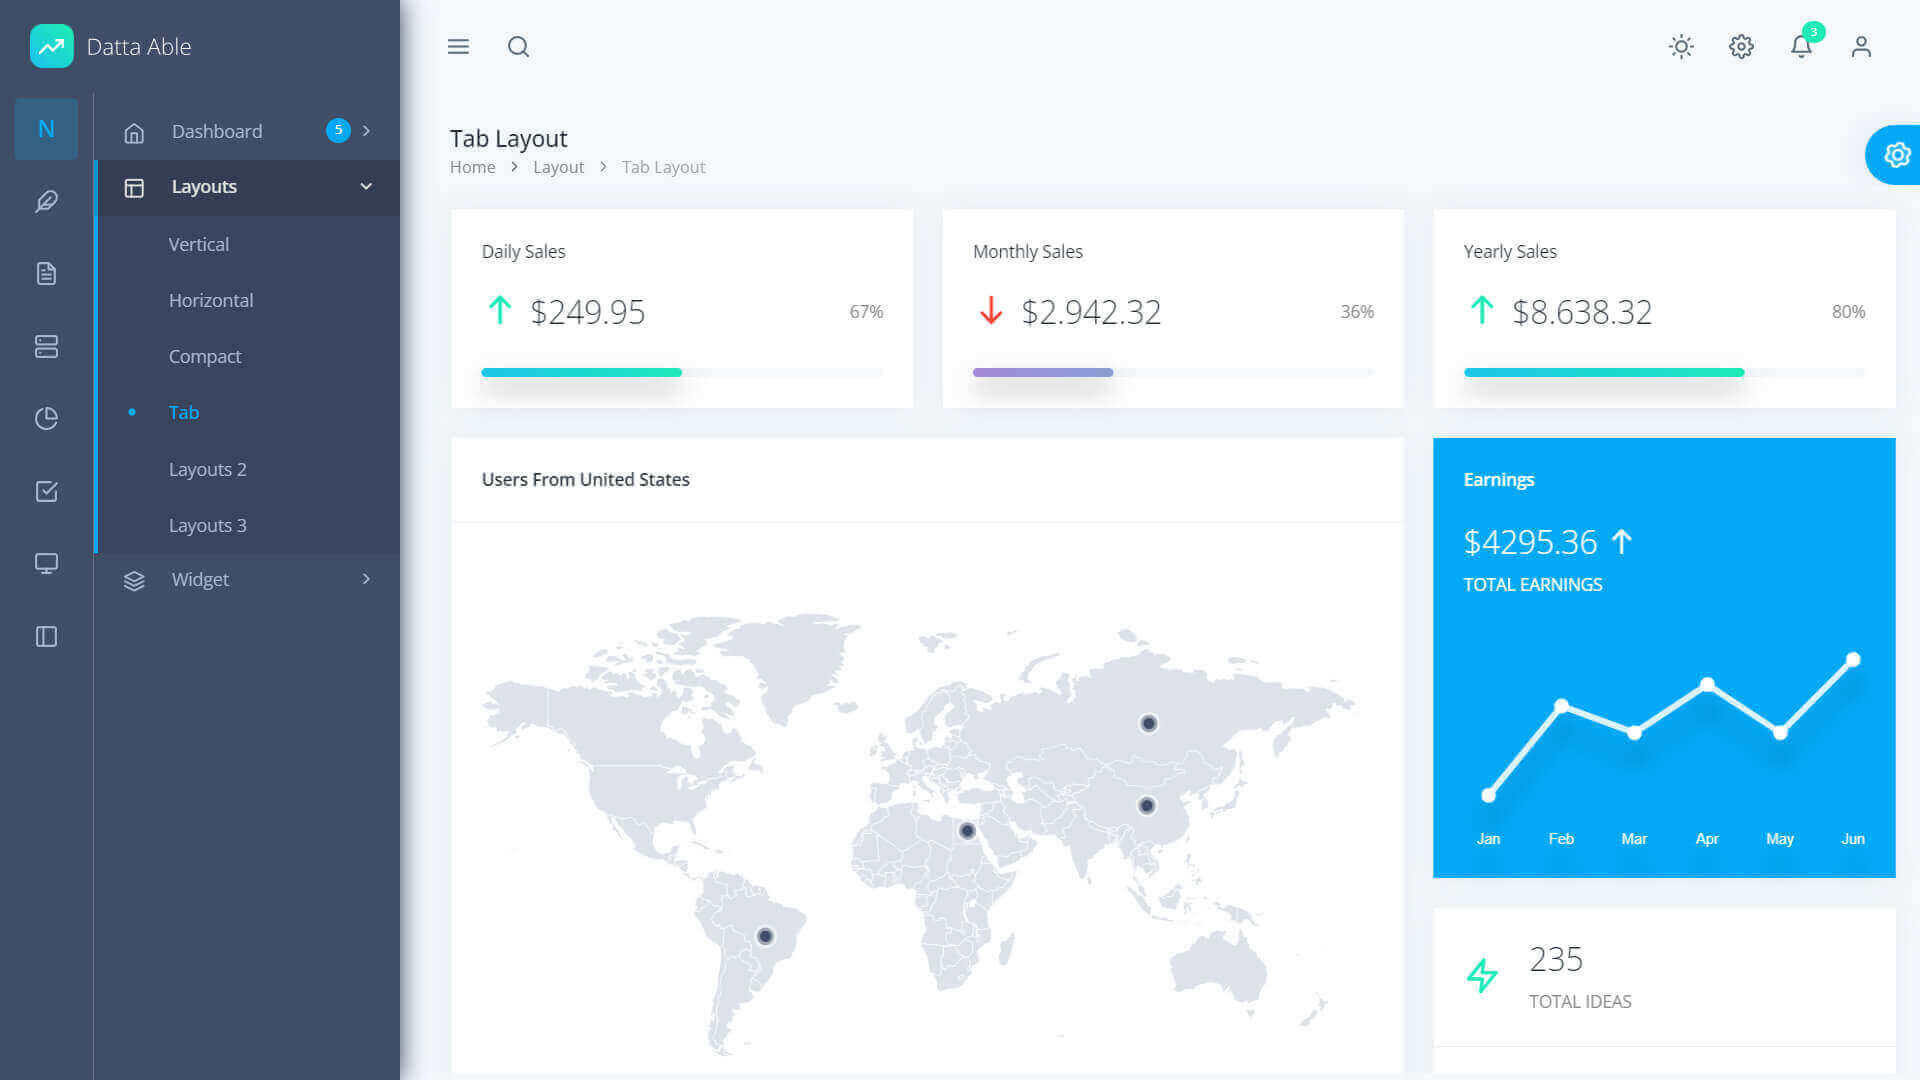This screenshot has height=1080, width=1920.
Task: Open floating blue customizer gear button
Action: (x=1896, y=155)
